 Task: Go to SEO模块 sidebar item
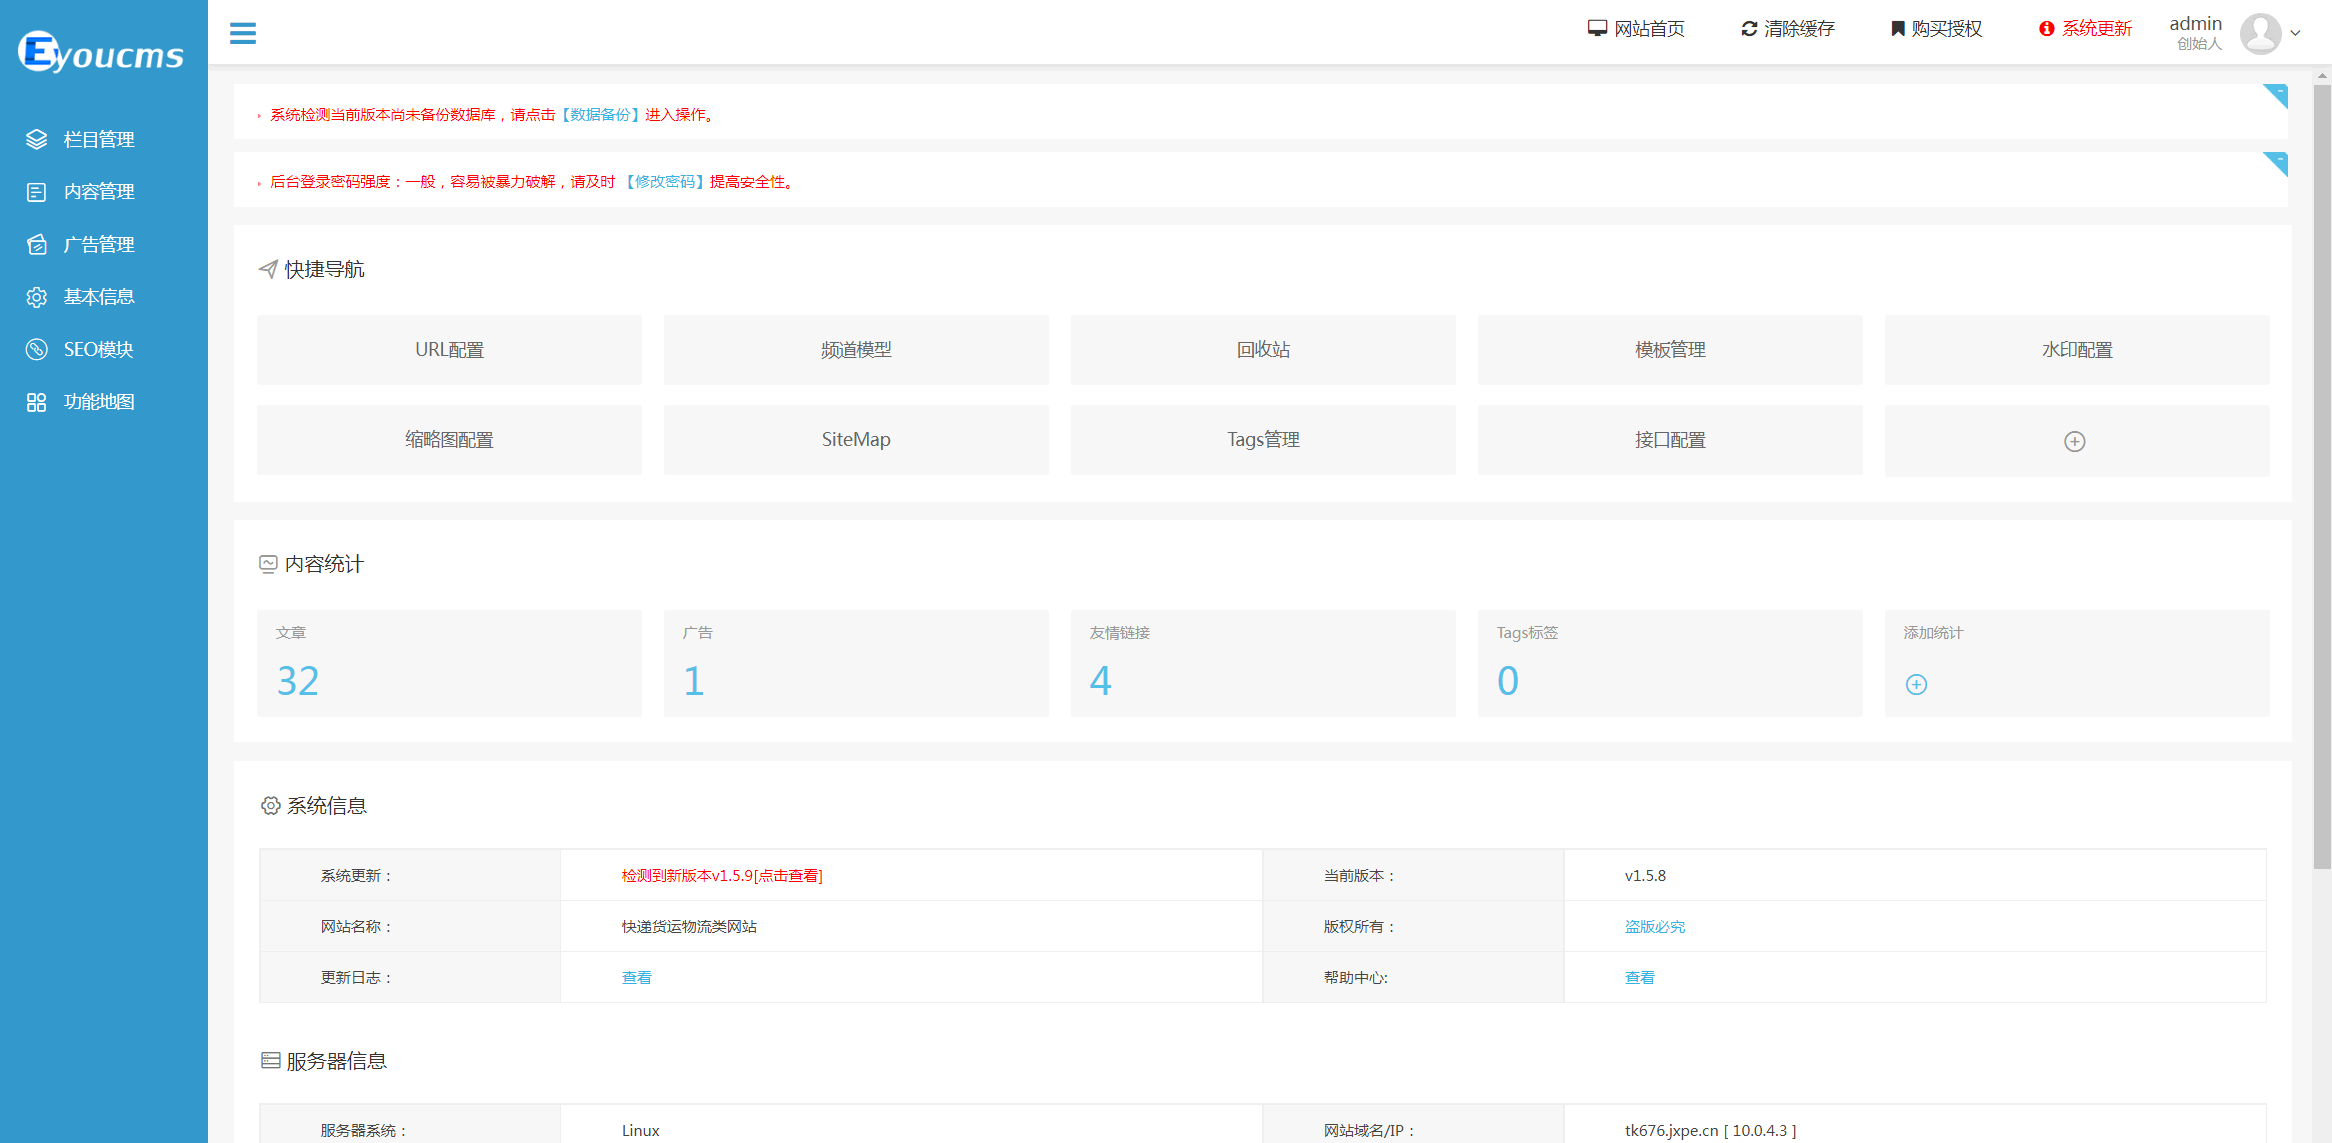pyautogui.click(x=98, y=349)
